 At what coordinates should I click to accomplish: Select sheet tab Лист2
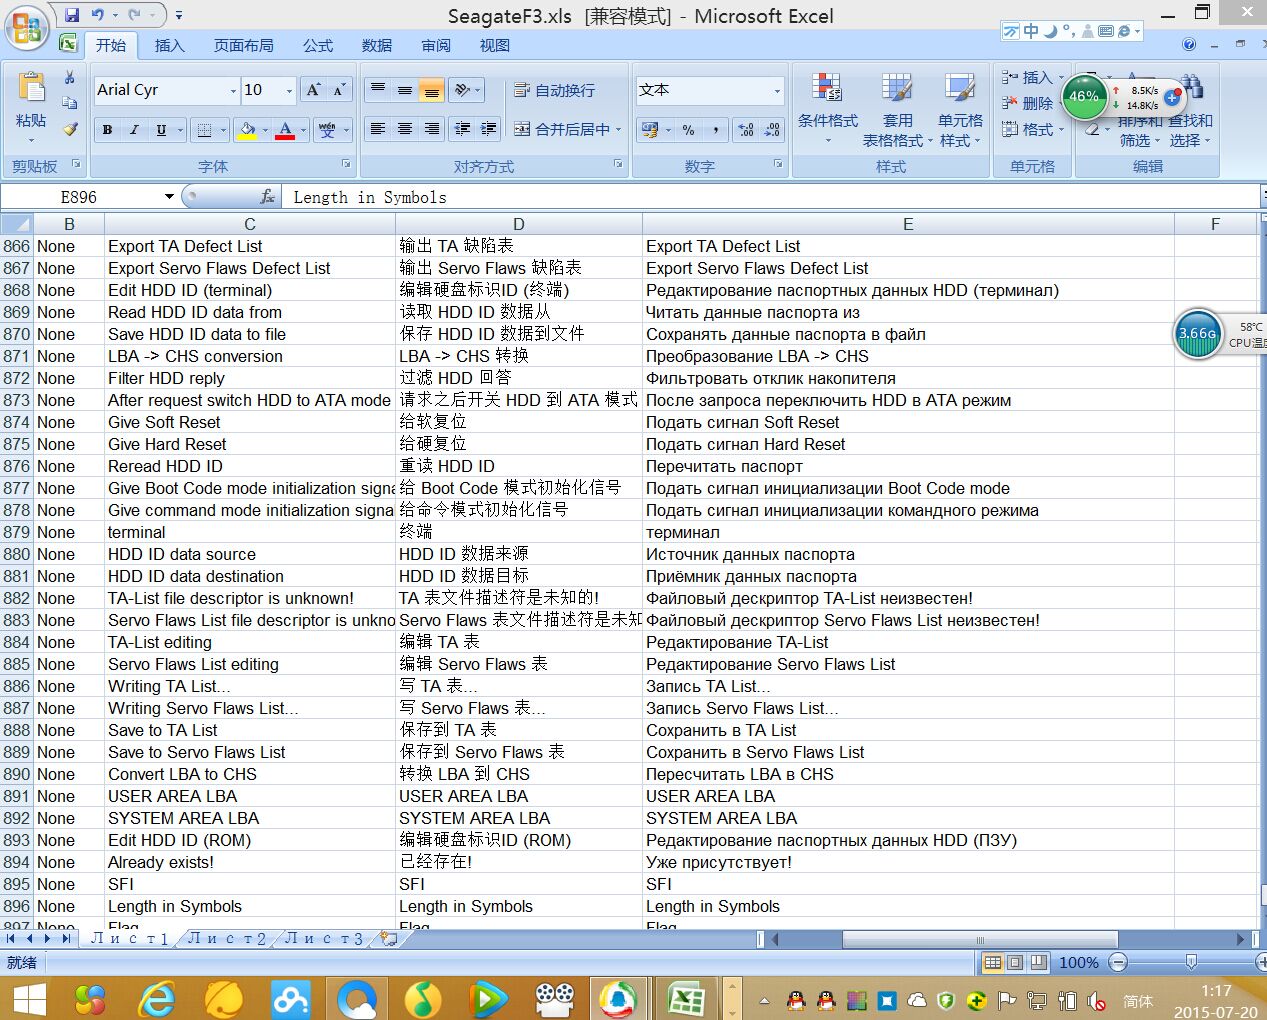[227, 939]
